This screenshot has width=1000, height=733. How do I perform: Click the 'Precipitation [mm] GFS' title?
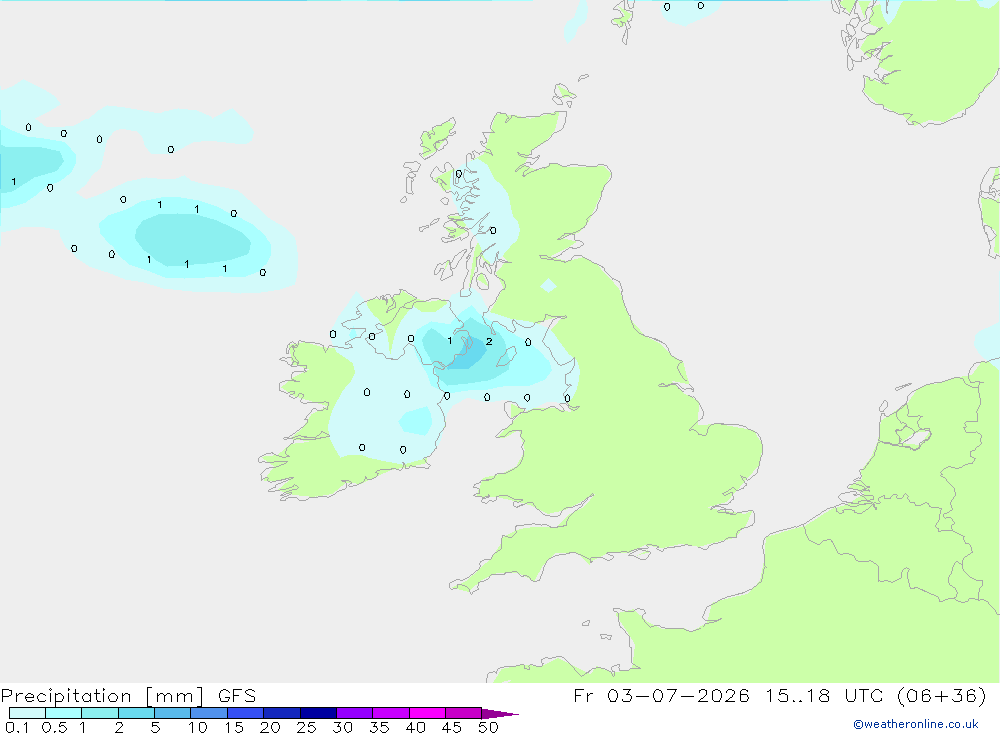(128, 695)
